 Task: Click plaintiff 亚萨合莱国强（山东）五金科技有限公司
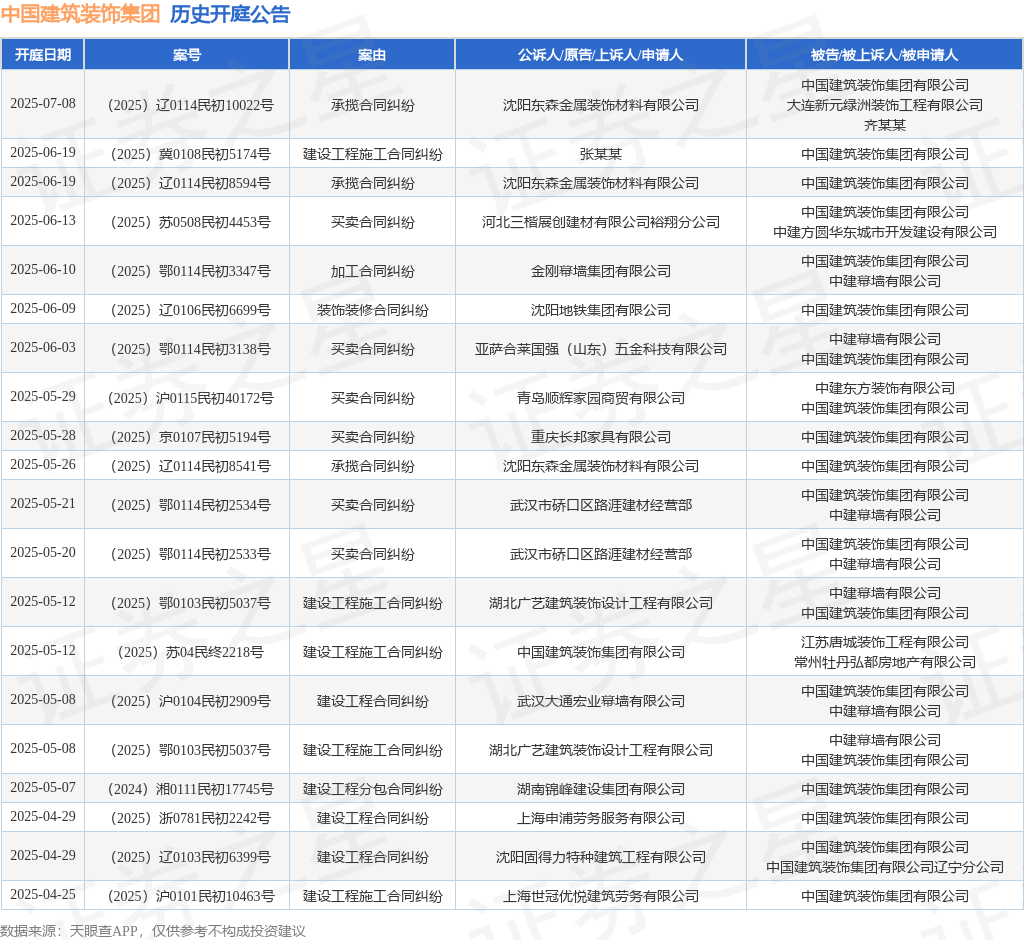pyautogui.click(x=601, y=349)
